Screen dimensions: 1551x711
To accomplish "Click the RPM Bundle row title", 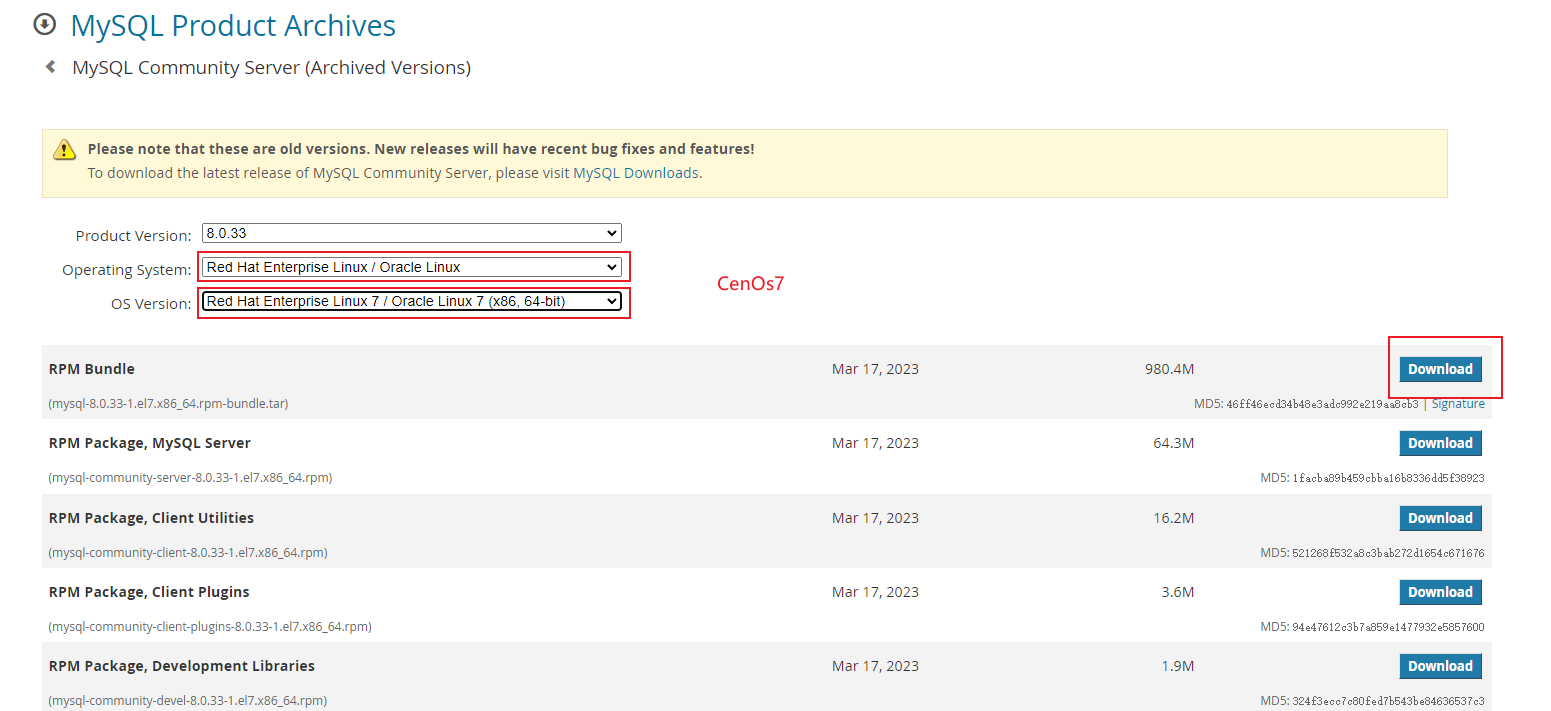I will coord(91,369).
